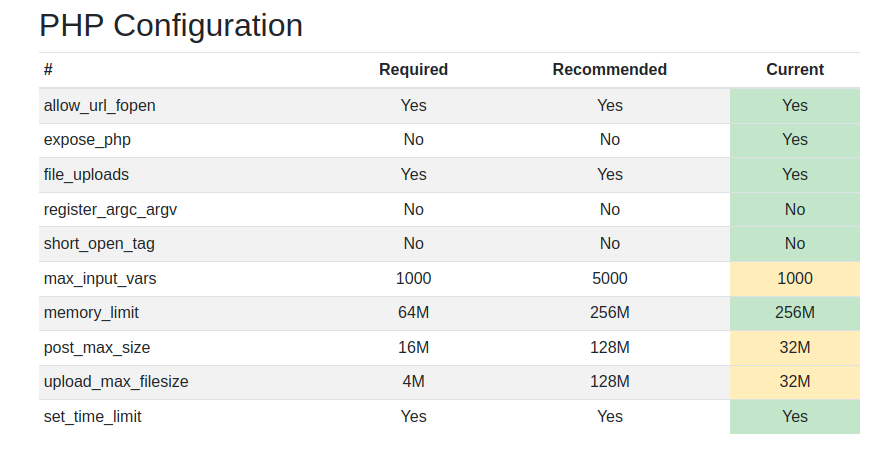Image resolution: width=887 pixels, height=451 pixels.
Task: Click the green current value for expose_php
Action: pos(794,140)
